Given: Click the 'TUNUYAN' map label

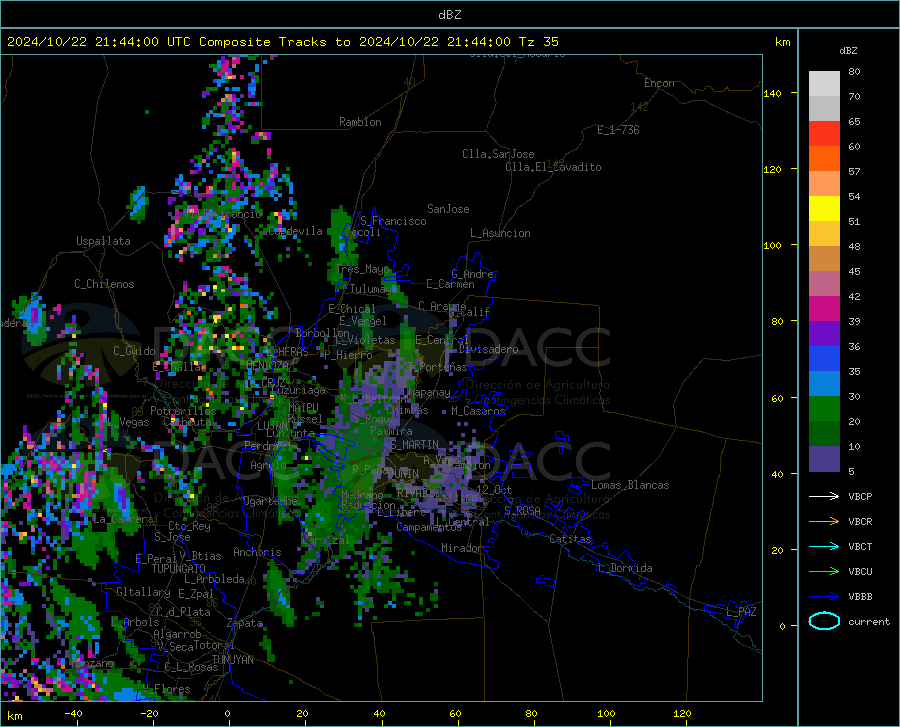Looking at the screenshot, I should point(232,659).
